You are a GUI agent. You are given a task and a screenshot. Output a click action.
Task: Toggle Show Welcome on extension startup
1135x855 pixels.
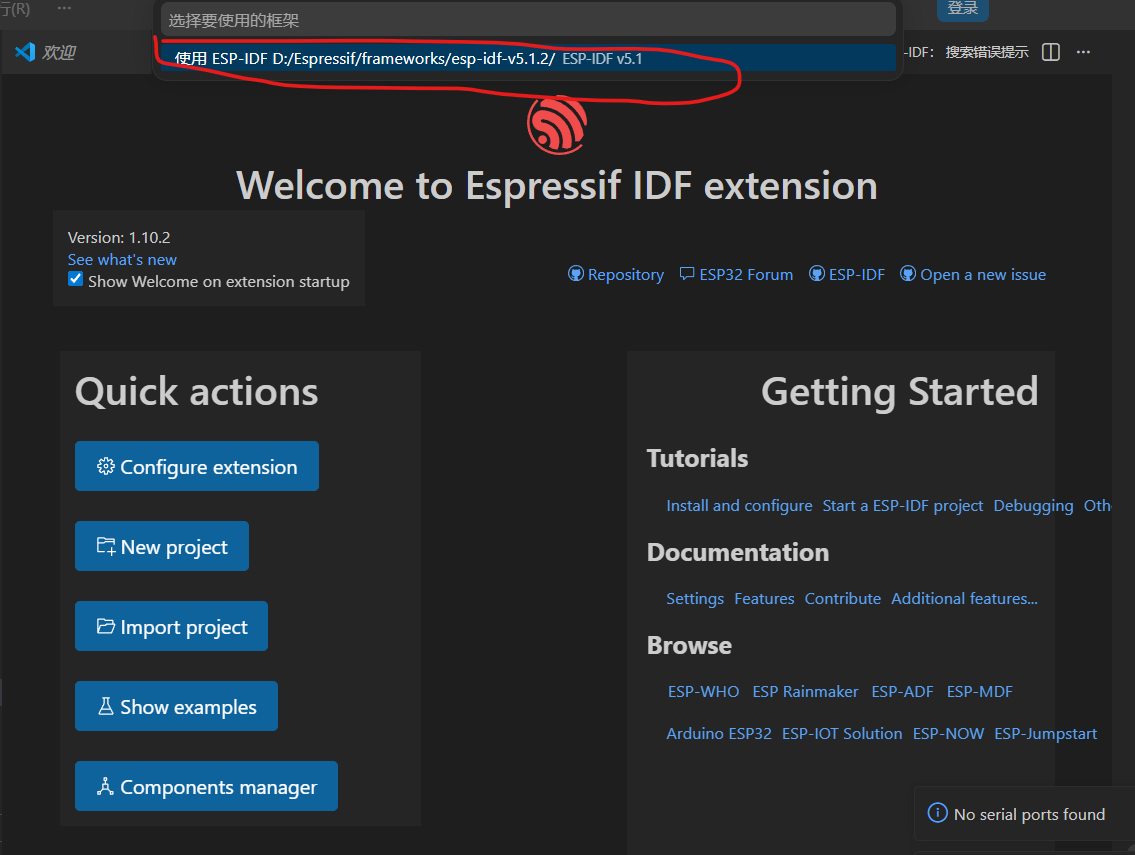pyautogui.click(x=75, y=279)
